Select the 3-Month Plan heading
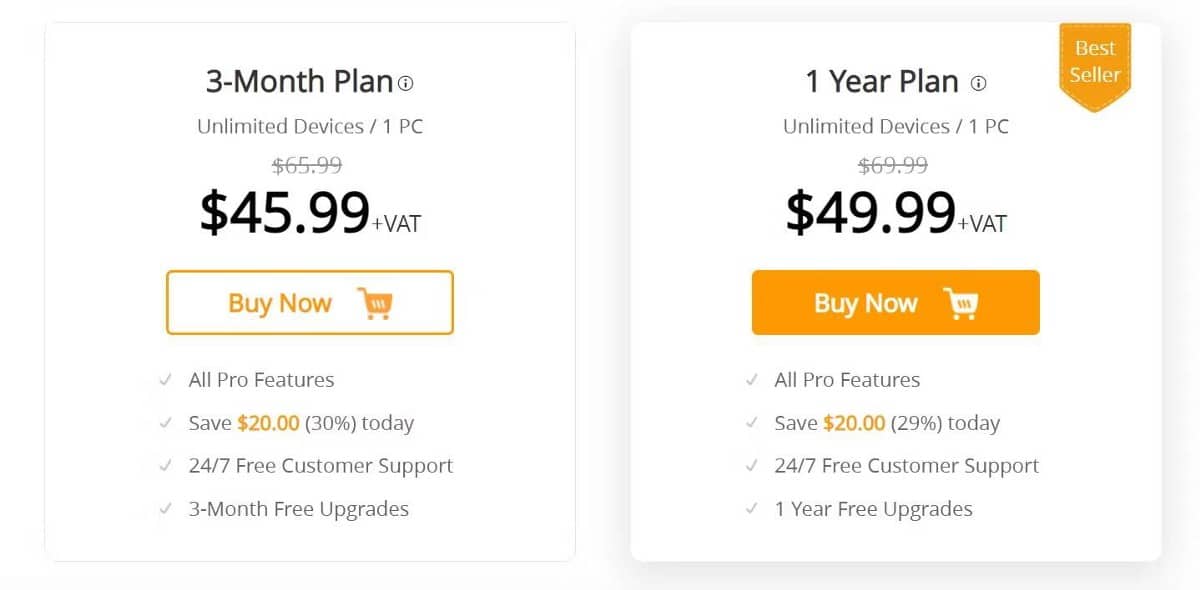 (x=299, y=82)
